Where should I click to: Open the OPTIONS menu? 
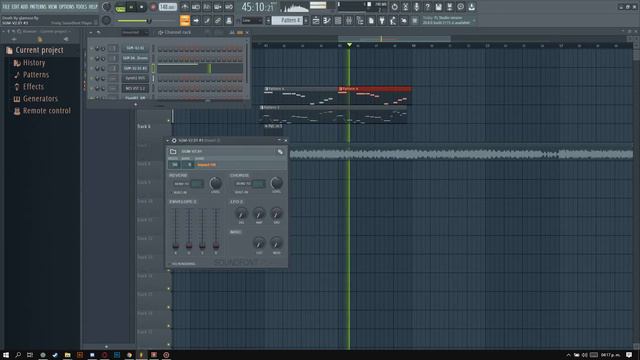coord(67,7)
